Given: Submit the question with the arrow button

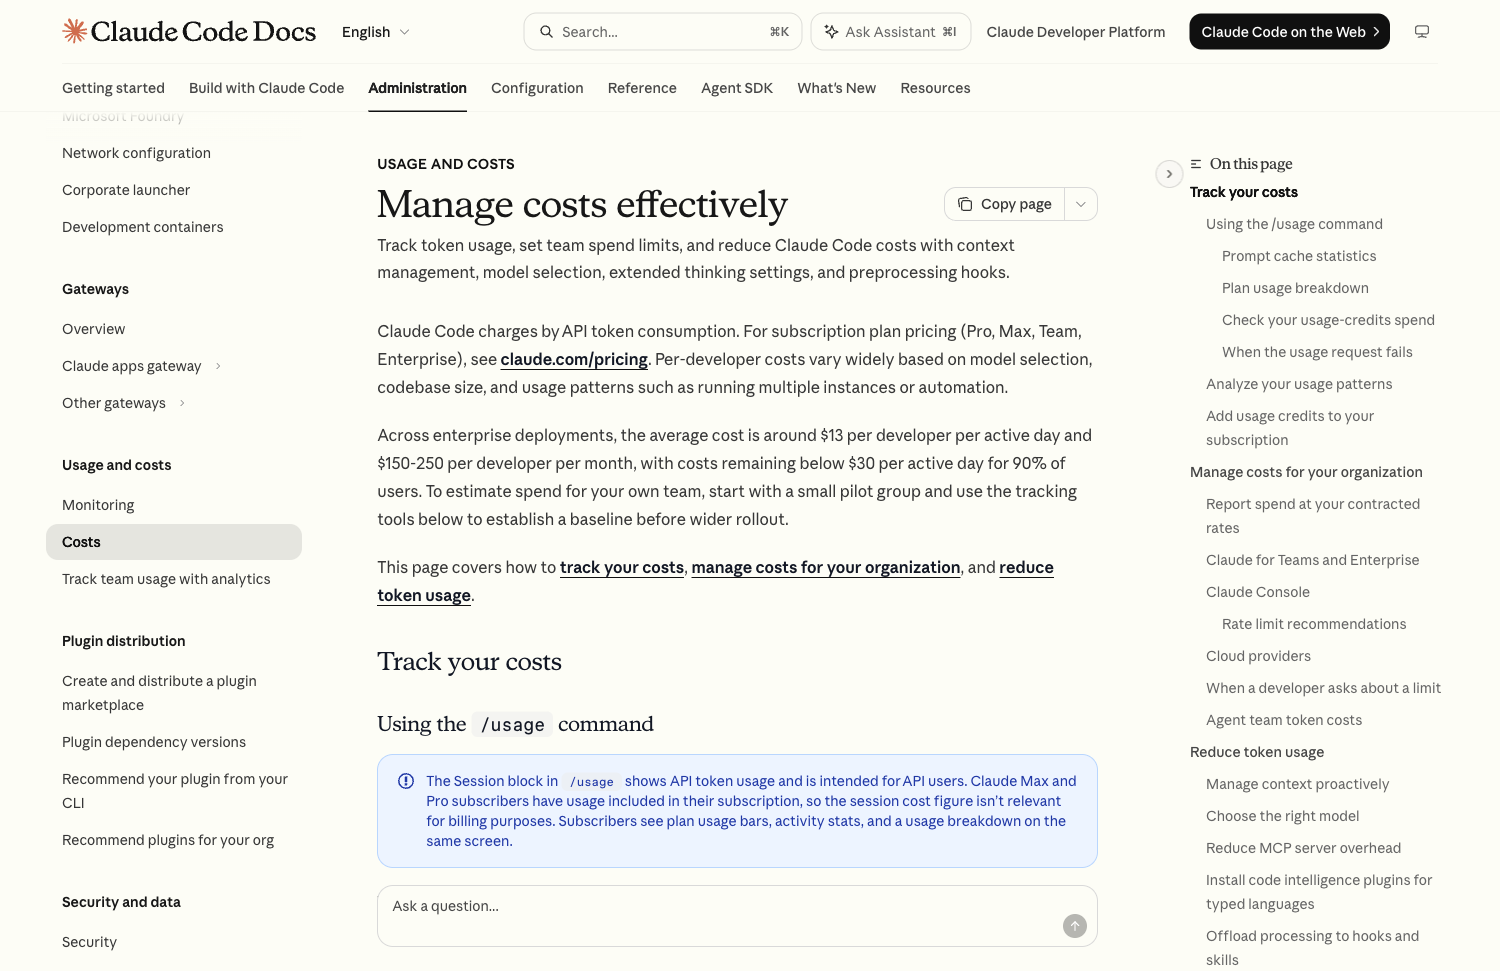Looking at the screenshot, I should pos(1075,926).
